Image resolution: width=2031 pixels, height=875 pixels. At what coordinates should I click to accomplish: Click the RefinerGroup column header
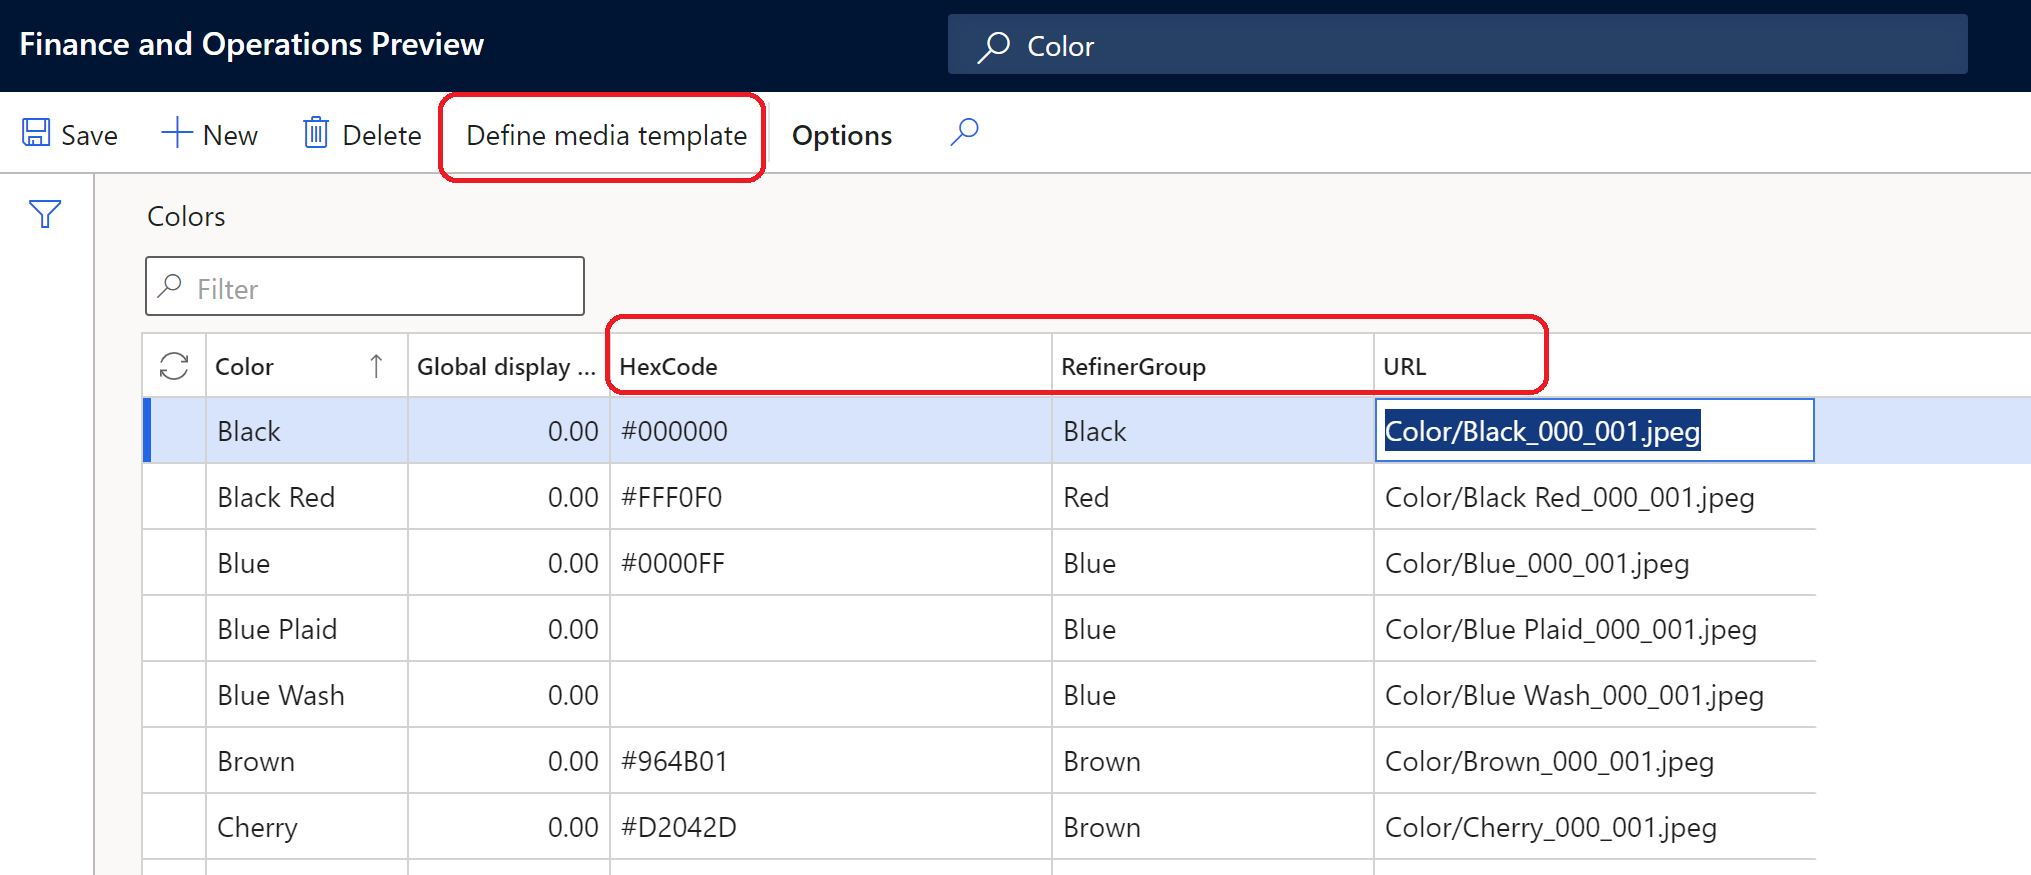tap(1213, 366)
